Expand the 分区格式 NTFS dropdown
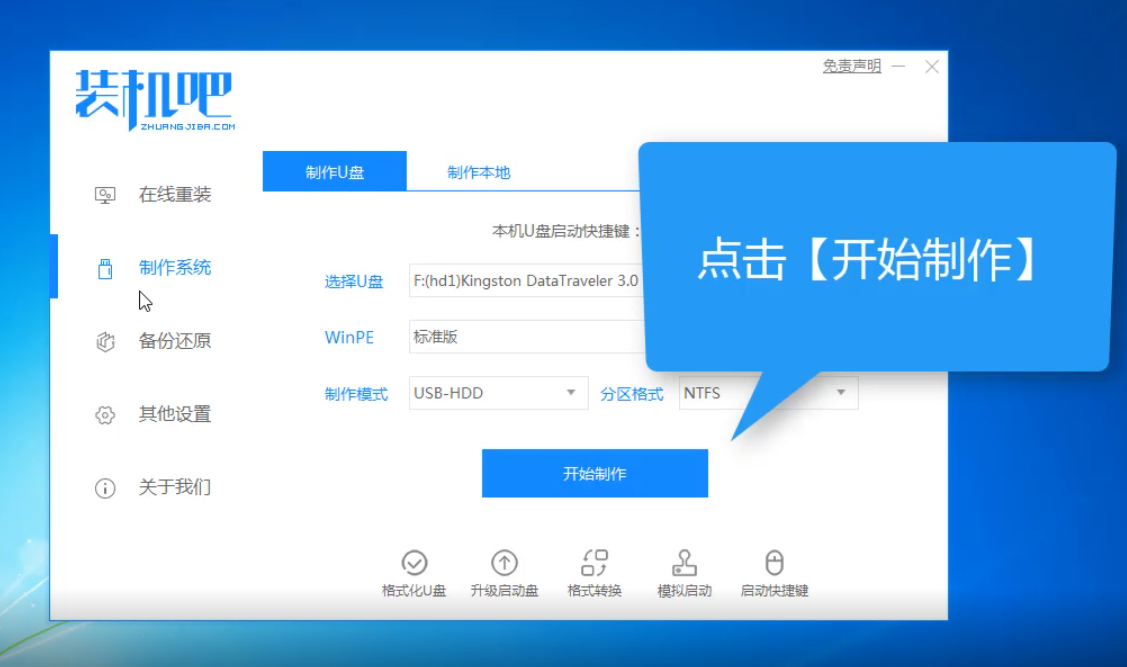The height and width of the screenshot is (667, 1127). [770, 393]
